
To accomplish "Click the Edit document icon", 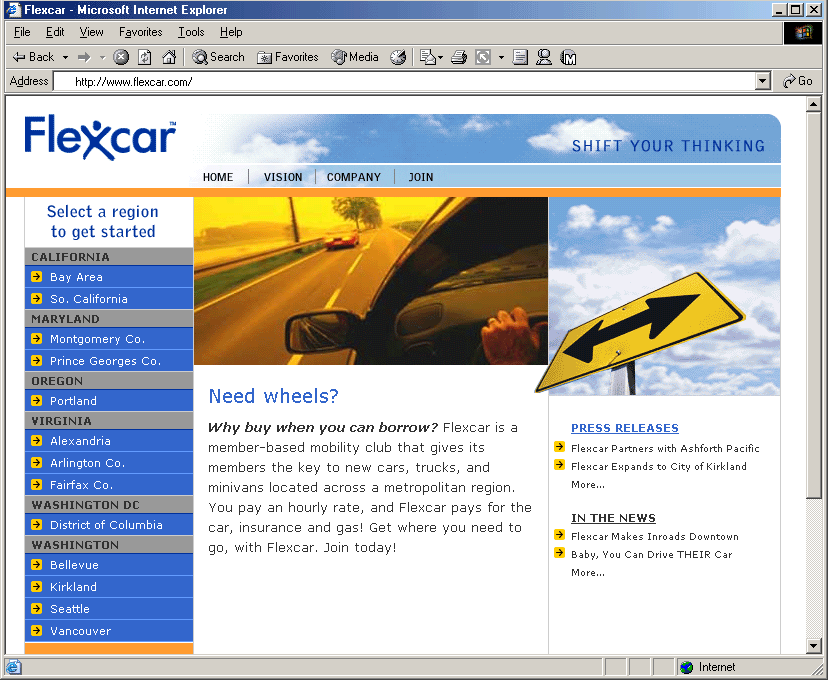I will click(520, 57).
